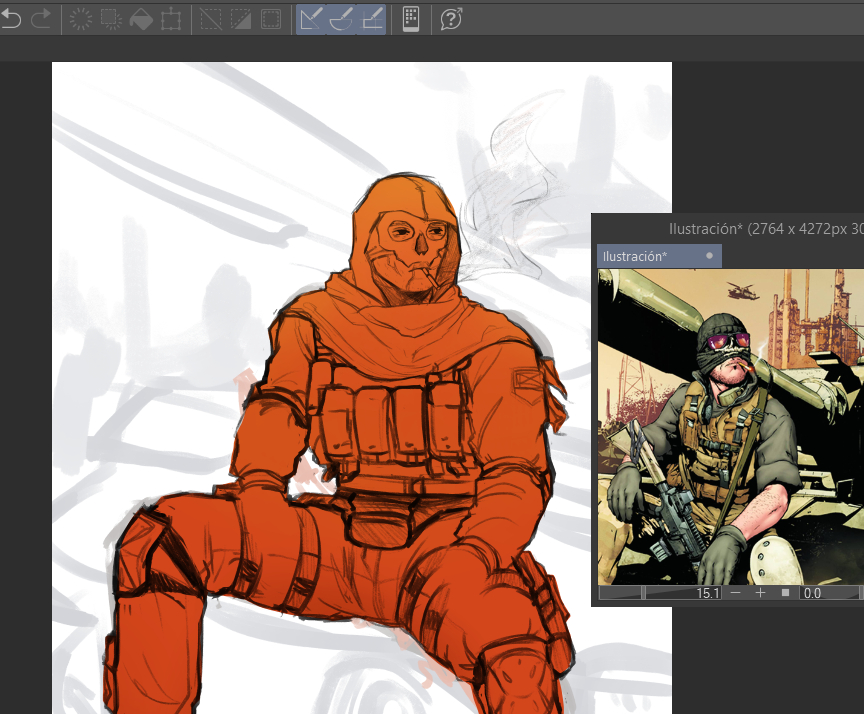The height and width of the screenshot is (714, 864).
Task: Toggle the Show Selection Border icon
Action: tap(271, 18)
